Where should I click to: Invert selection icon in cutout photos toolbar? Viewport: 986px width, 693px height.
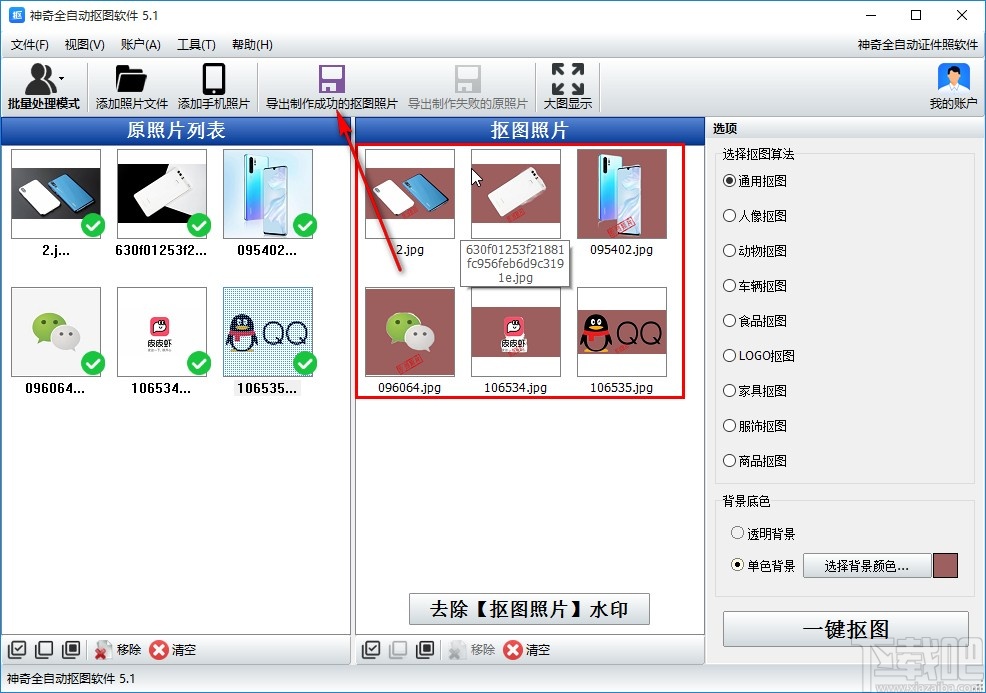[425, 649]
